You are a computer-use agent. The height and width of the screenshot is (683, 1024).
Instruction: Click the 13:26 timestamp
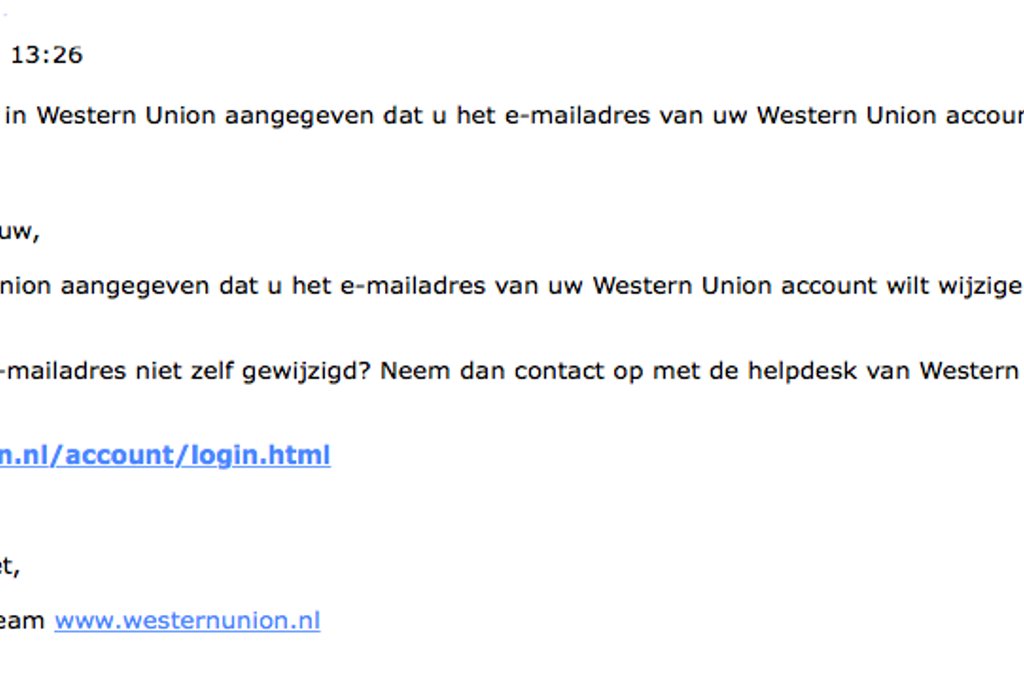point(46,56)
